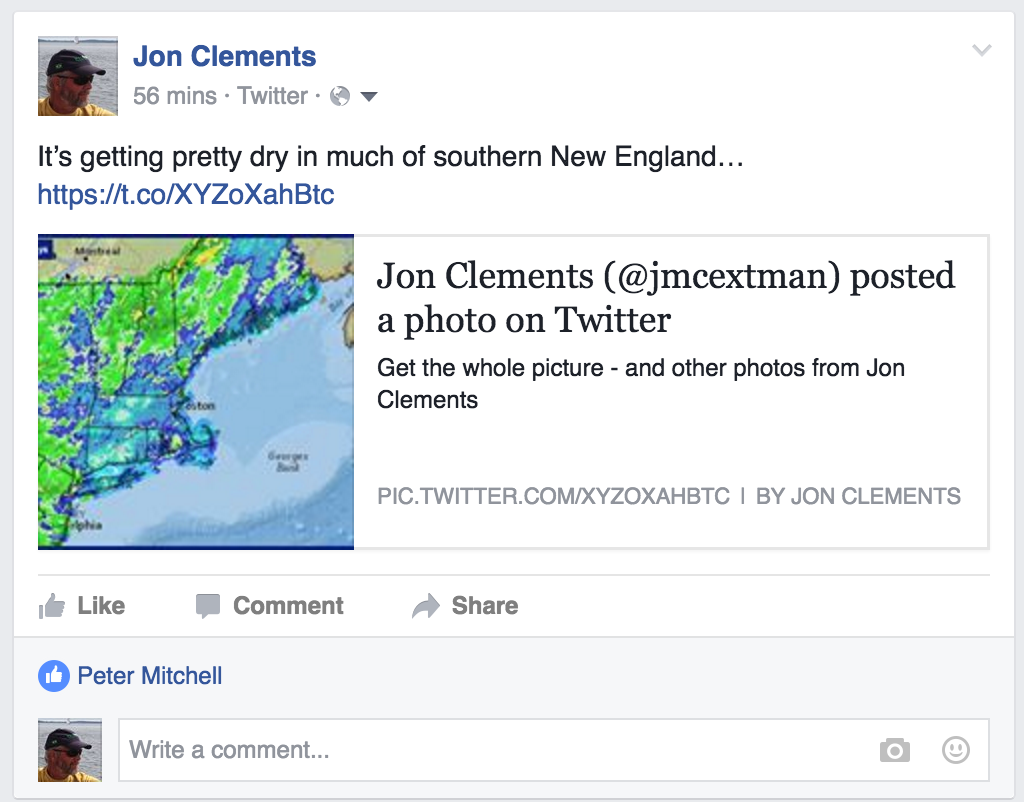Open Jon Clements' profile name link

click(x=224, y=56)
